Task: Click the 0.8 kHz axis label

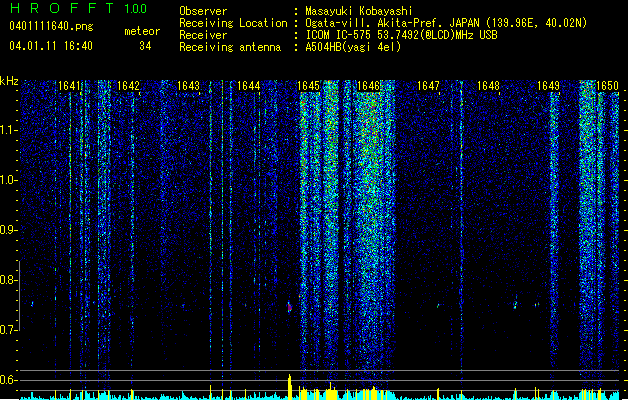Action: click(8, 280)
